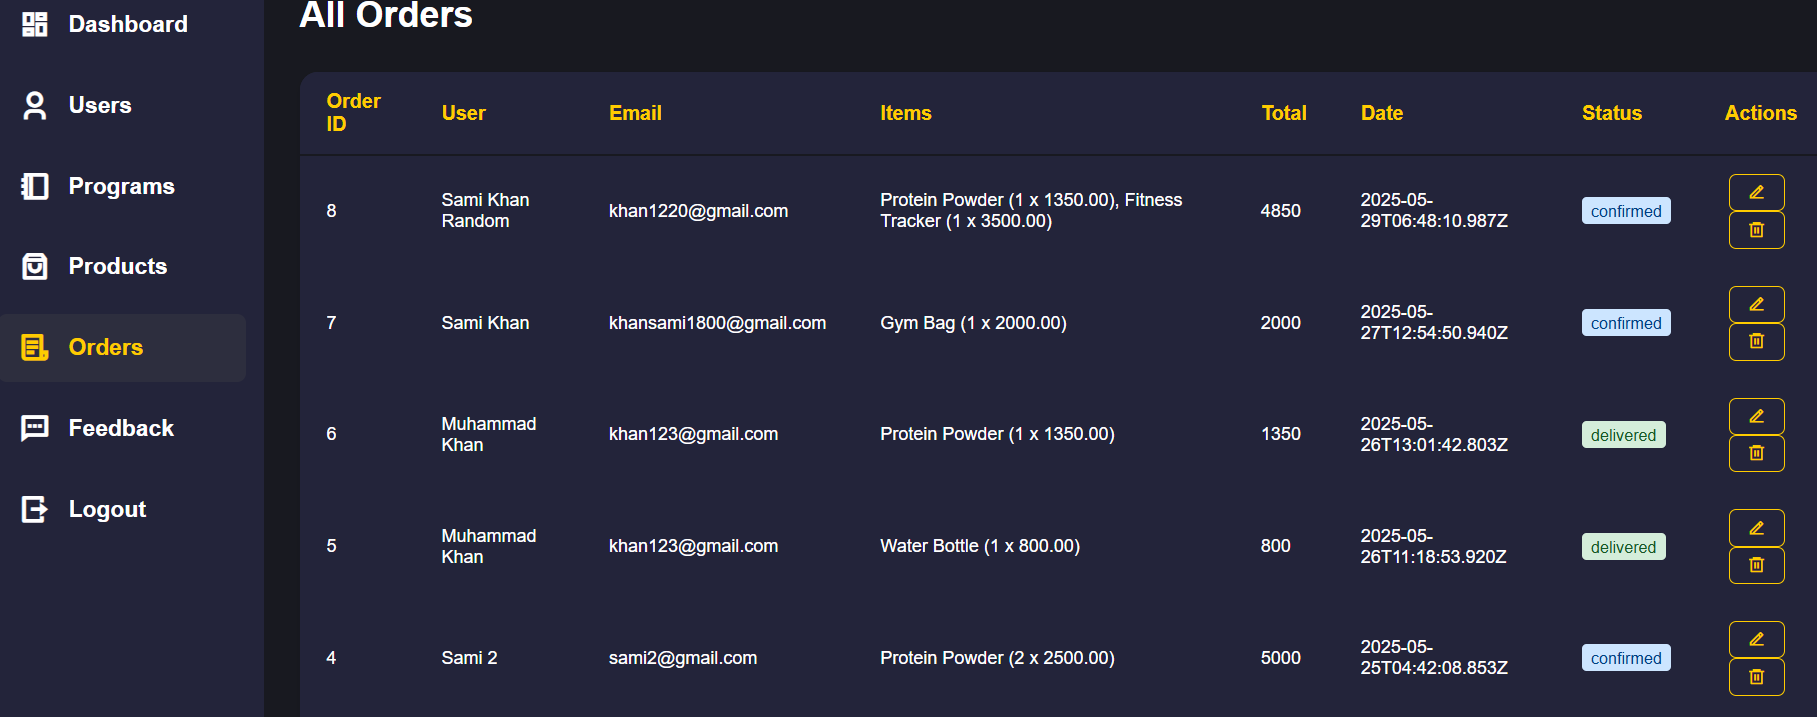Viewport: 1817px width, 717px height.
Task: Delete order 8 using trash icon
Action: coord(1757,230)
